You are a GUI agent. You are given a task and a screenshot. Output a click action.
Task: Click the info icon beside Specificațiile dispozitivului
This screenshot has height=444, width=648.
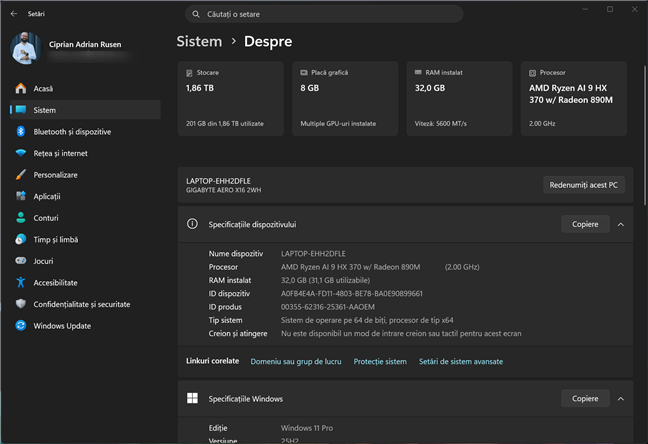click(x=192, y=224)
